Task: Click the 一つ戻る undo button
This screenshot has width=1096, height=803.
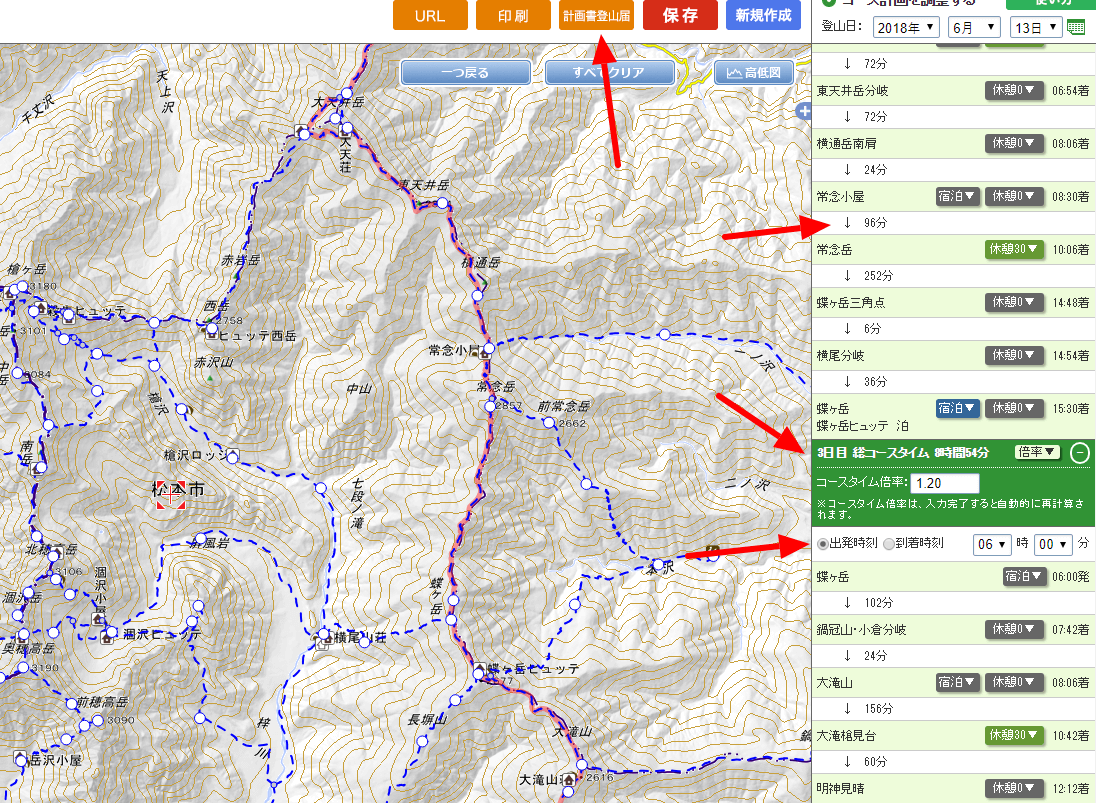Action: 466,73
